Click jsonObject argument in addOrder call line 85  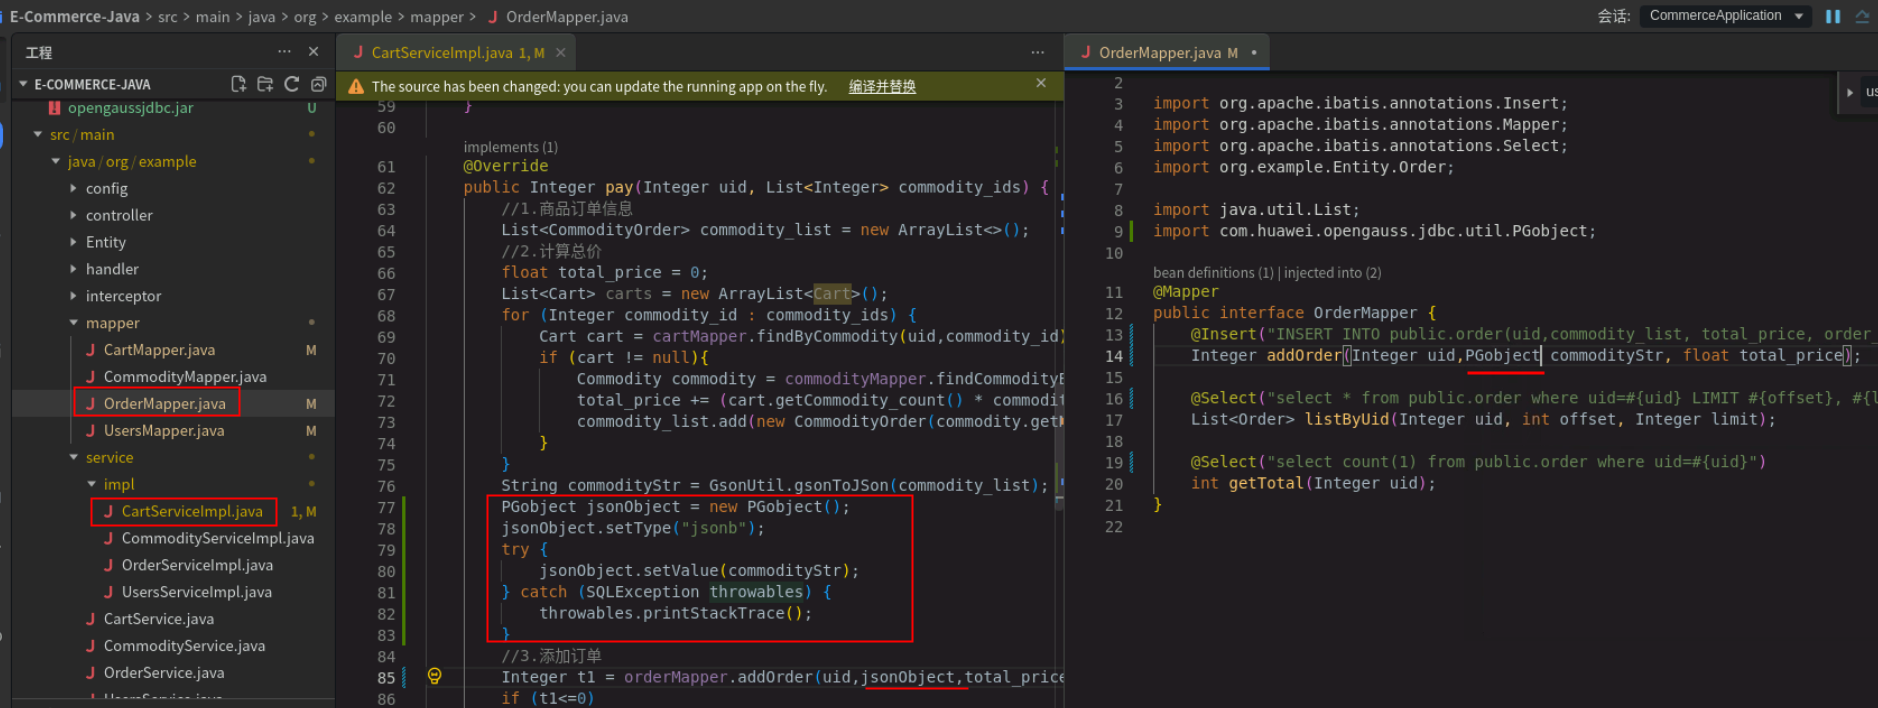[x=908, y=677]
